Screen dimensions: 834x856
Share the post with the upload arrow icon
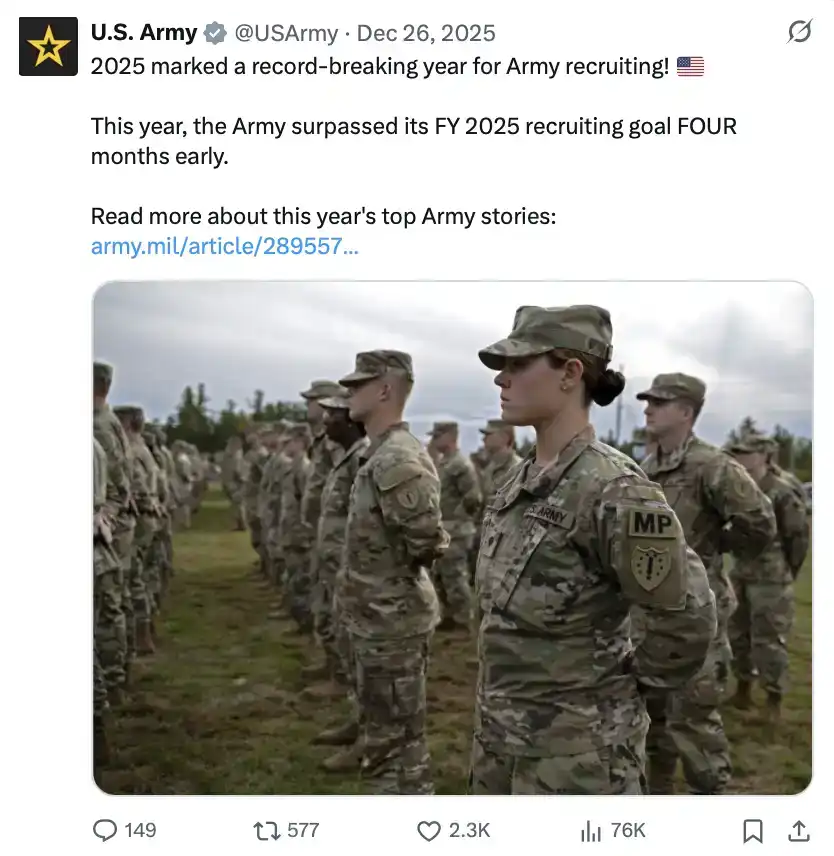coord(799,830)
